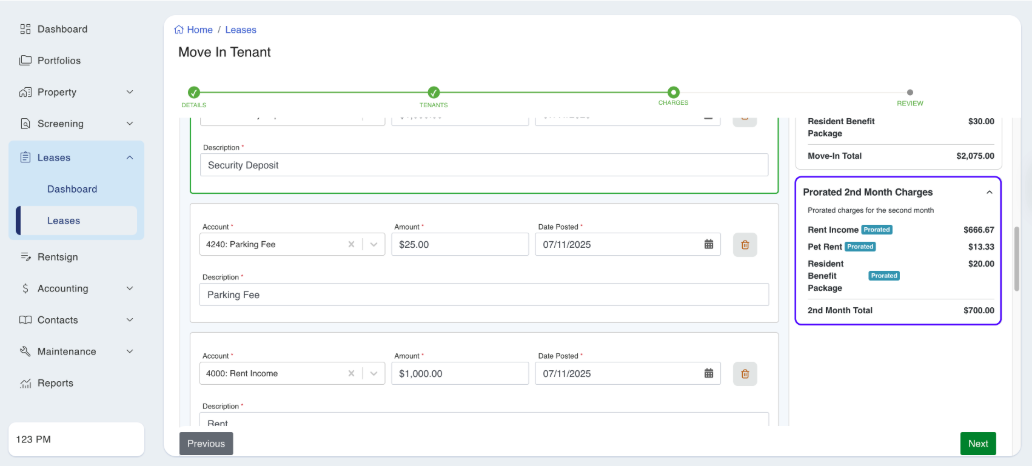Image resolution: width=1032 pixels, height=467 pixels.
Task: Click the vertical scrollbar on the right
Action: click(x=1017, y=270)
